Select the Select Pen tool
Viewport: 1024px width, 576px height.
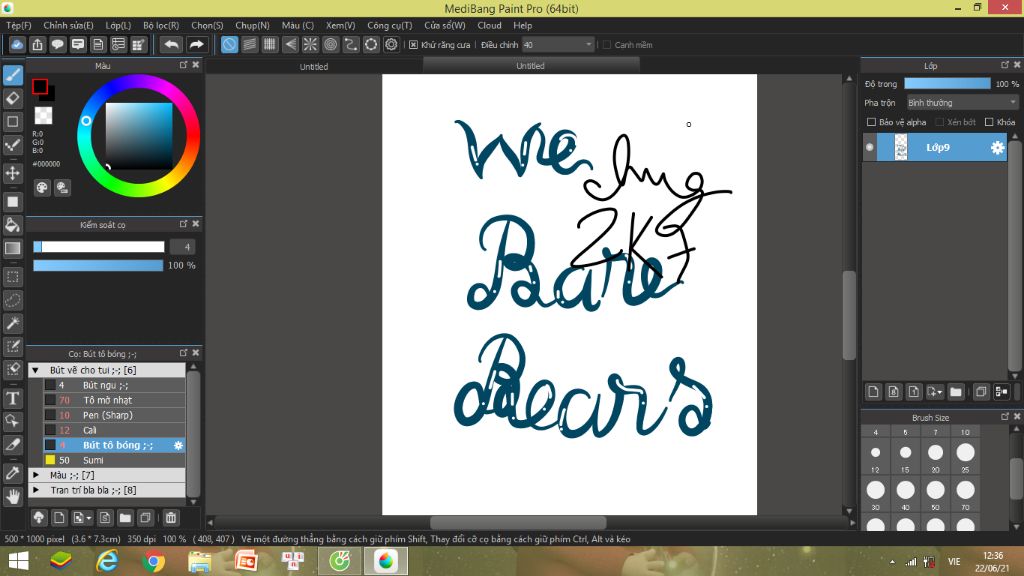12,346
